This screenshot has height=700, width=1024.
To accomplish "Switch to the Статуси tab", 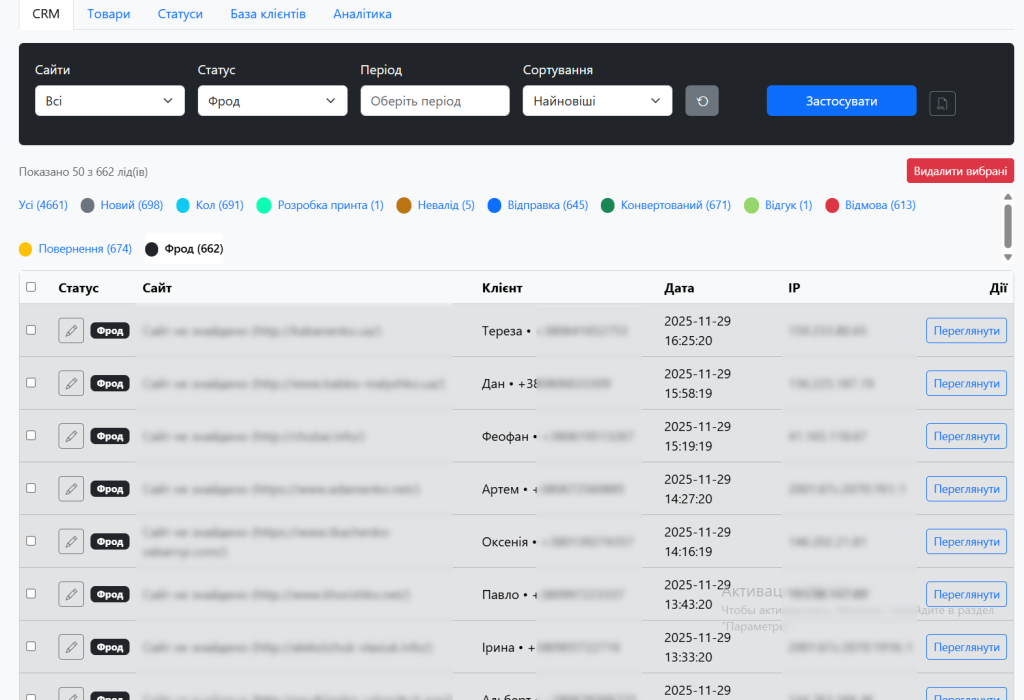I will point(180,14).
